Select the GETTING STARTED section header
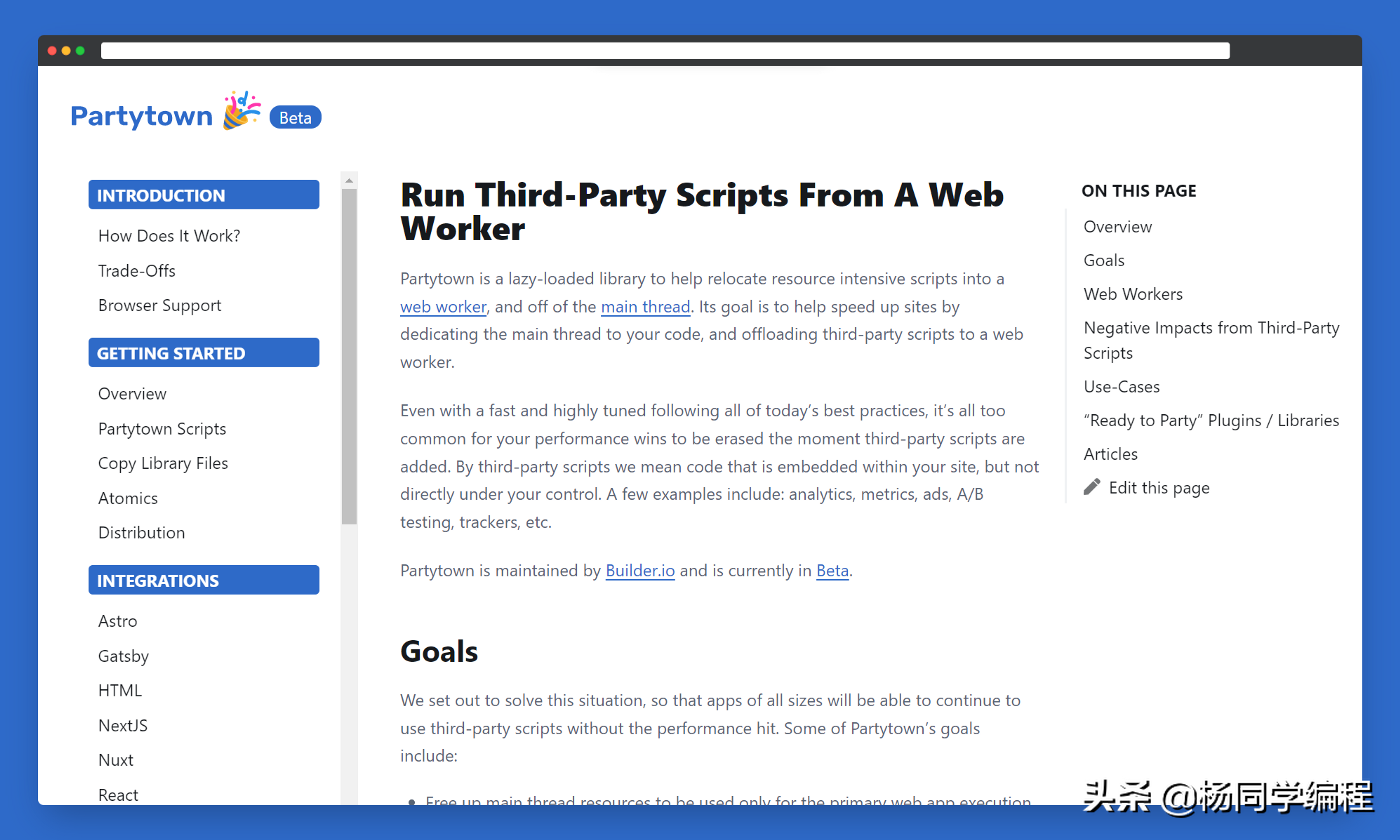Screen dimensions: 1400x840 pyautogui.click(x=204, y=353)
